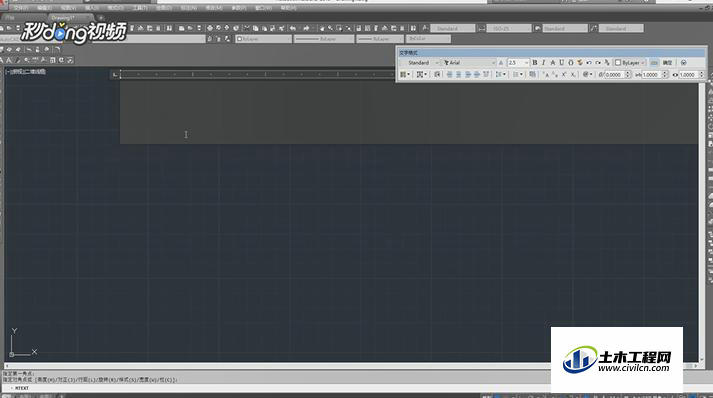Click the text editor ruler bar
Screen dimensions: 713x398
[x=257, y=74]
